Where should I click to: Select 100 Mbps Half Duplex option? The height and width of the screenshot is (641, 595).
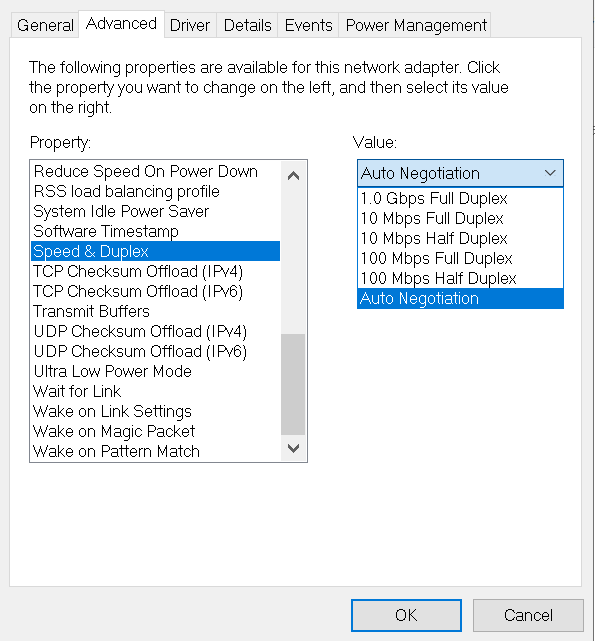click(x=460, y=278)
